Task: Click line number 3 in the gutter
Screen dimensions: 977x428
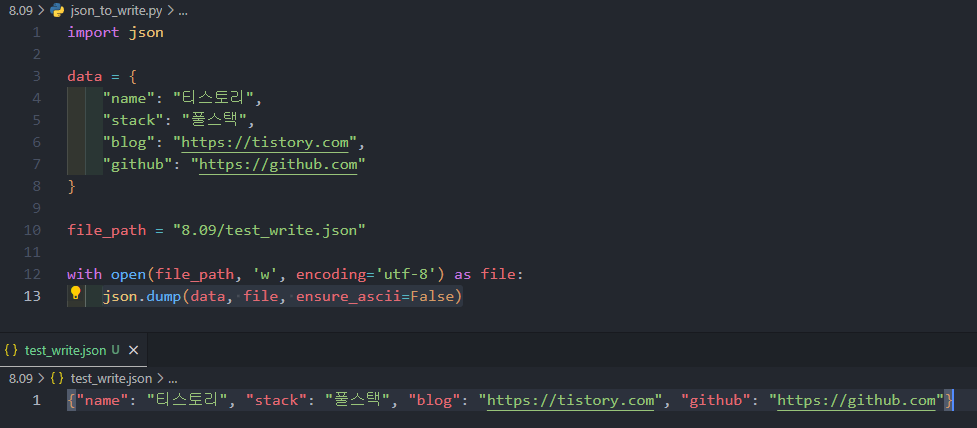Action: click(37, 77)
